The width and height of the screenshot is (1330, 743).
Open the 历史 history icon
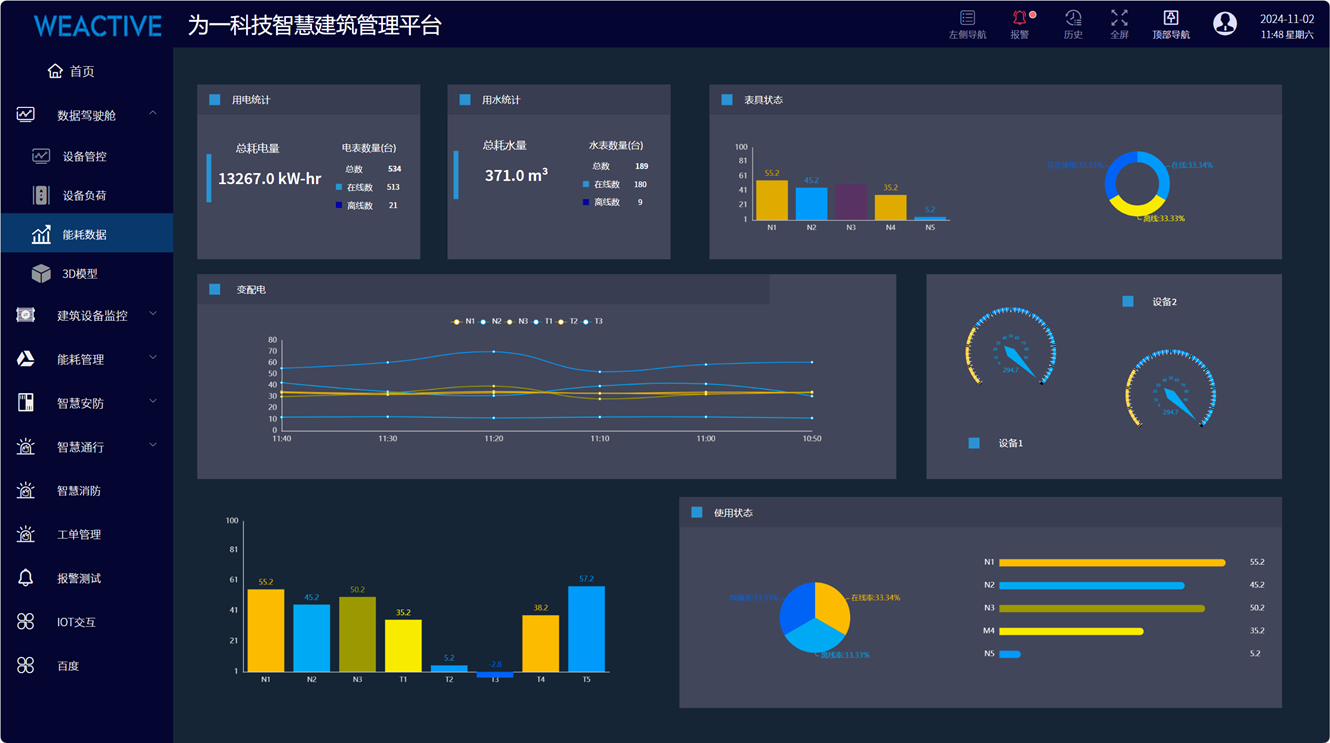tap(1072, 19)
